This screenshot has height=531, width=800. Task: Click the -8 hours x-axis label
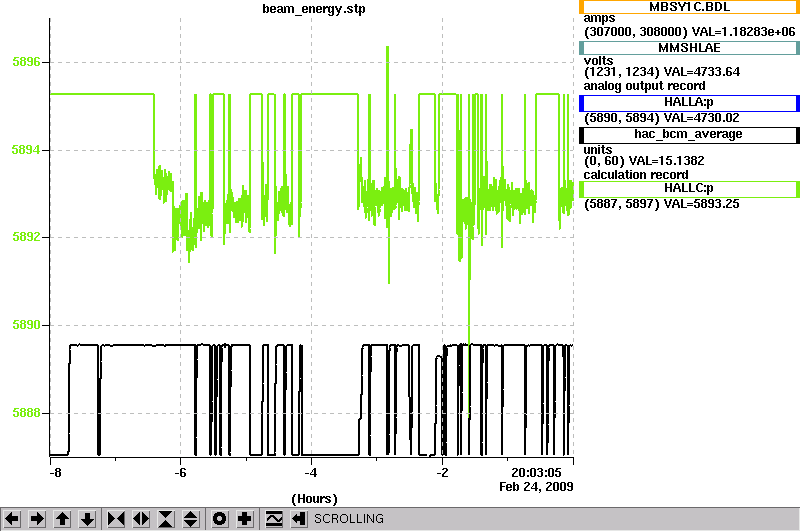tap(55, 473)
